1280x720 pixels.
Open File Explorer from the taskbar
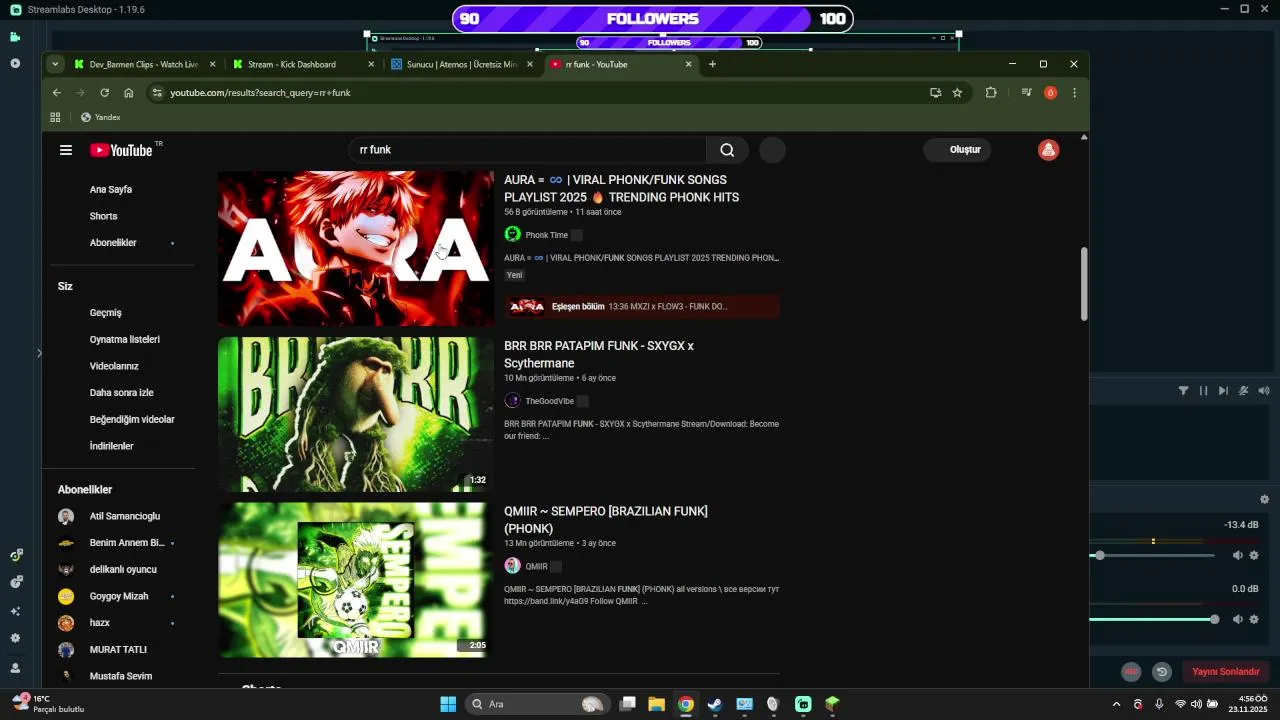656,704
